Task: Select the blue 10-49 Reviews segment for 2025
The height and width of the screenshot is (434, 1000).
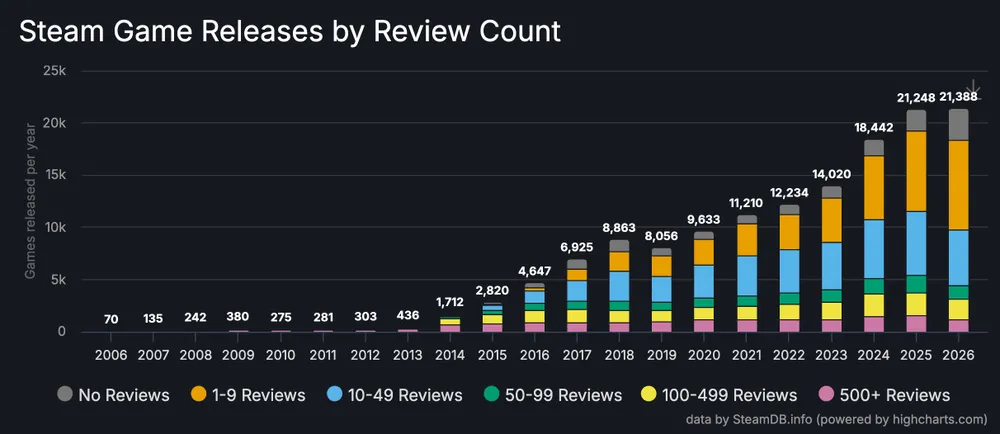Action: click(916, 243)
